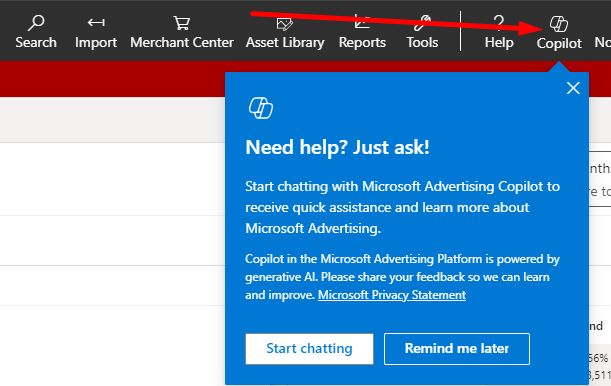This screenshot has width=611, height=386.
Task: Open Import via its arrow icon
Action: point(96,23)
